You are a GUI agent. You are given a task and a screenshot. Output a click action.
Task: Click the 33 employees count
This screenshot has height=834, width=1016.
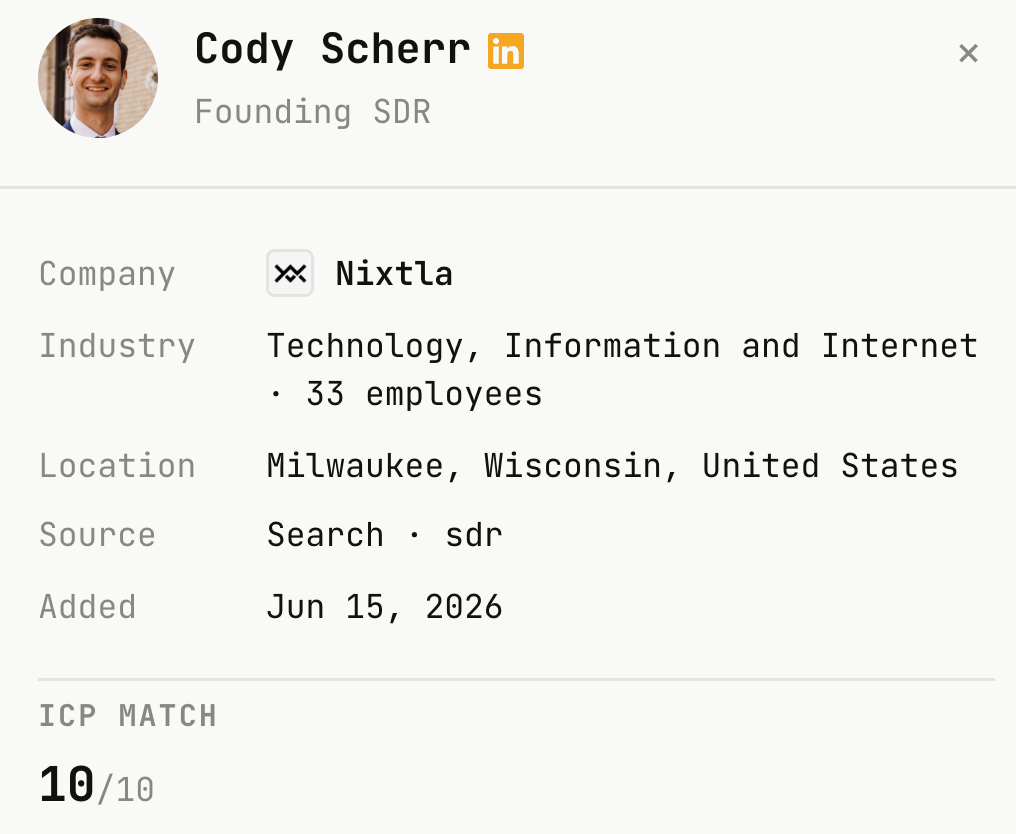pyautogui.click(x=424, y=394)
